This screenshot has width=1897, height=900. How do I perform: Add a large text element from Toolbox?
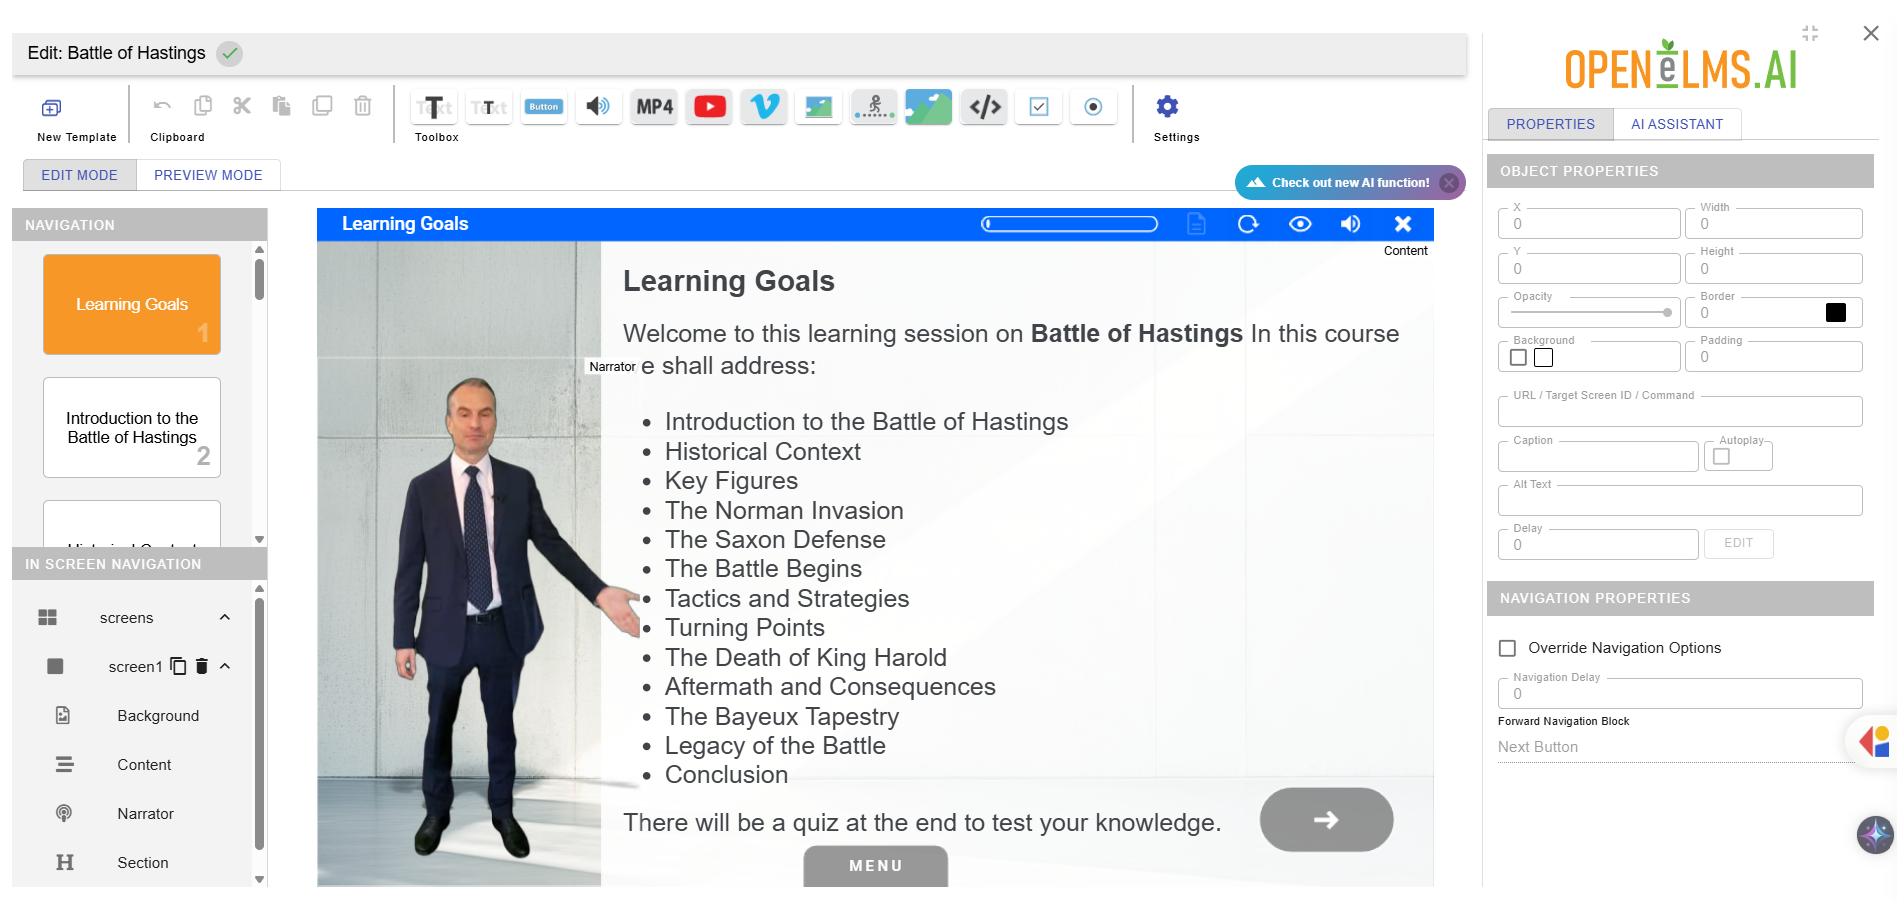pos(434,107)
